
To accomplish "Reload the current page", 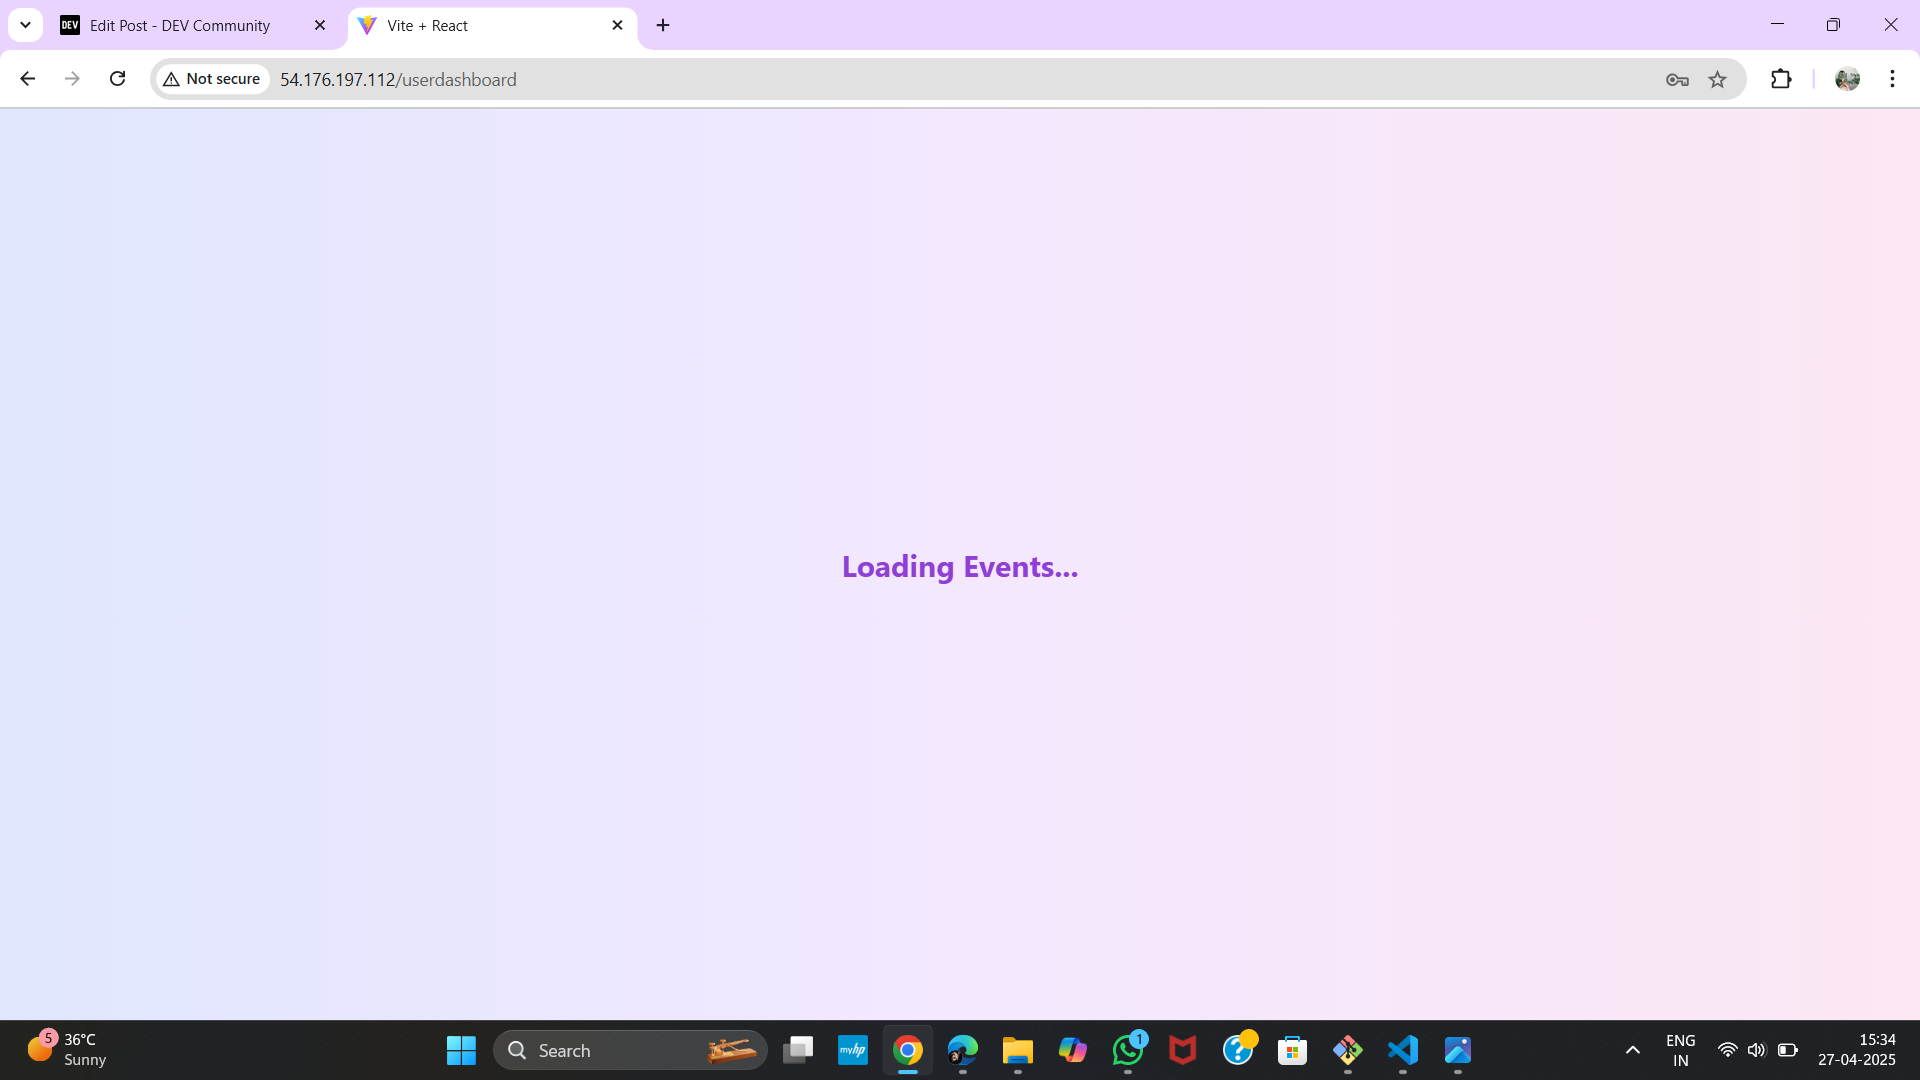I will point(117,79).
